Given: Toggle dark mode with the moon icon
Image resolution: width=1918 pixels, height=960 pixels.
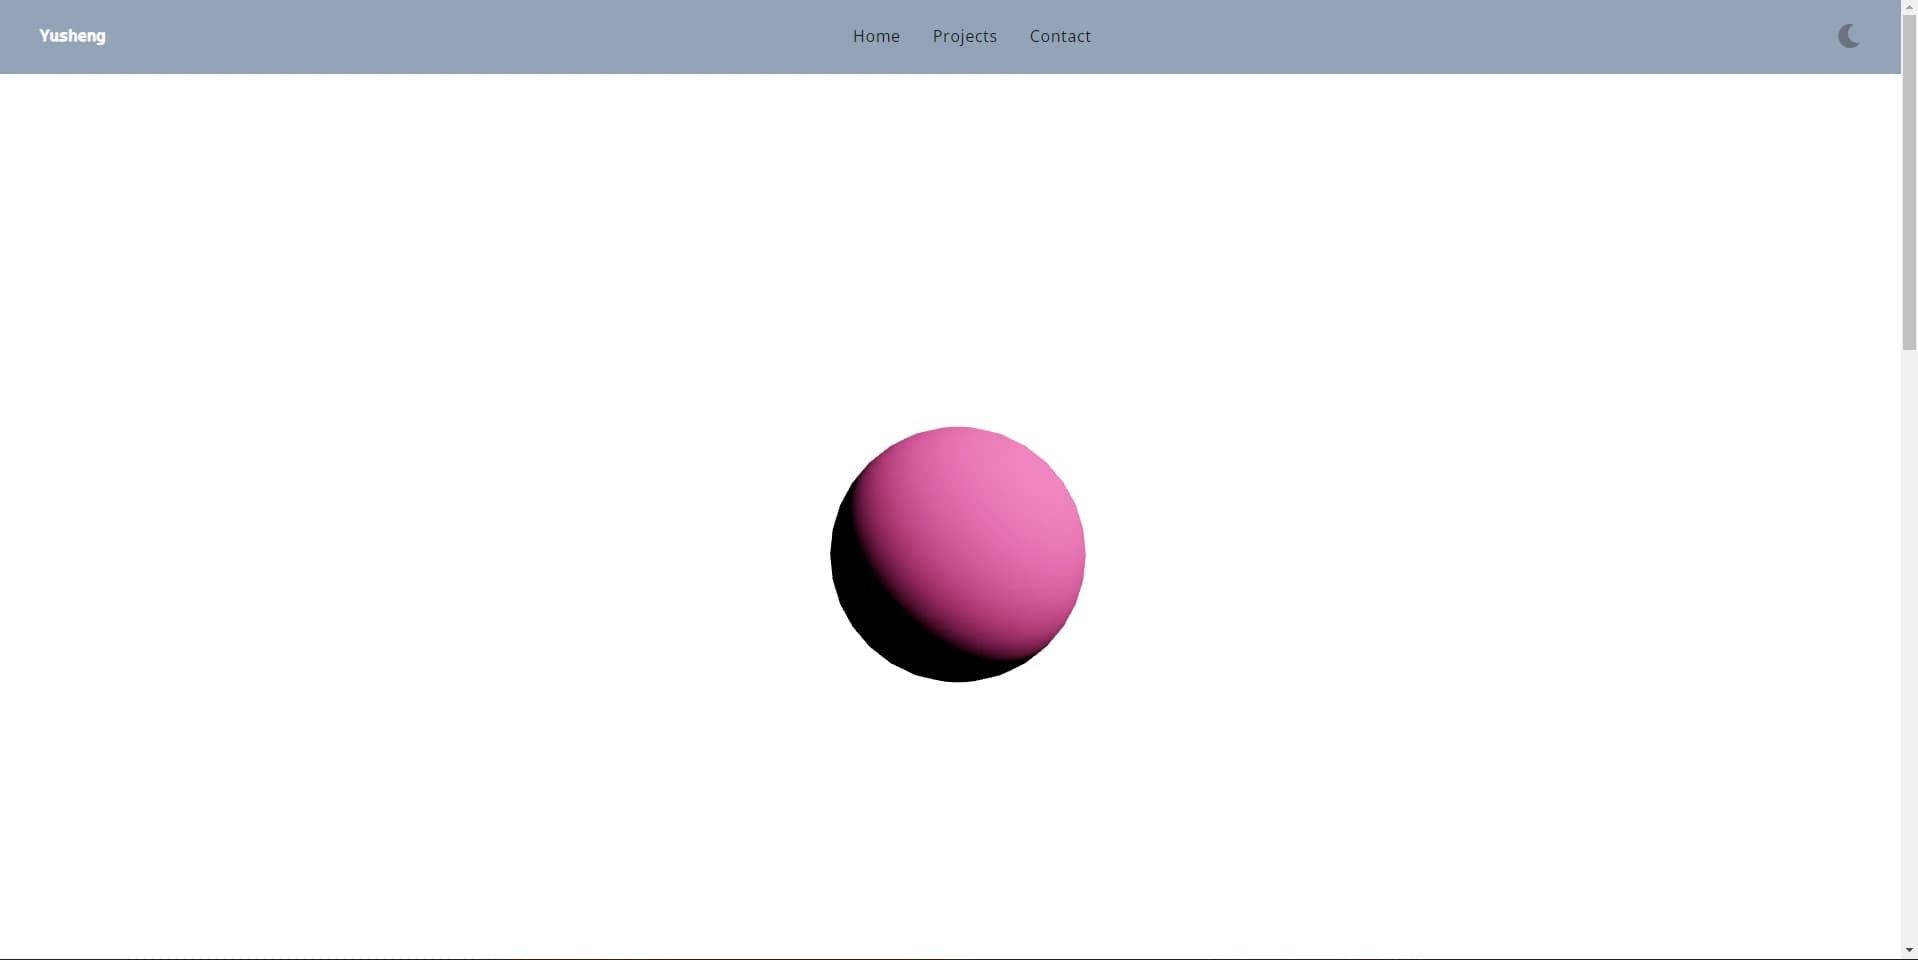Looking at the screenshot, I should pos(1848,36).
